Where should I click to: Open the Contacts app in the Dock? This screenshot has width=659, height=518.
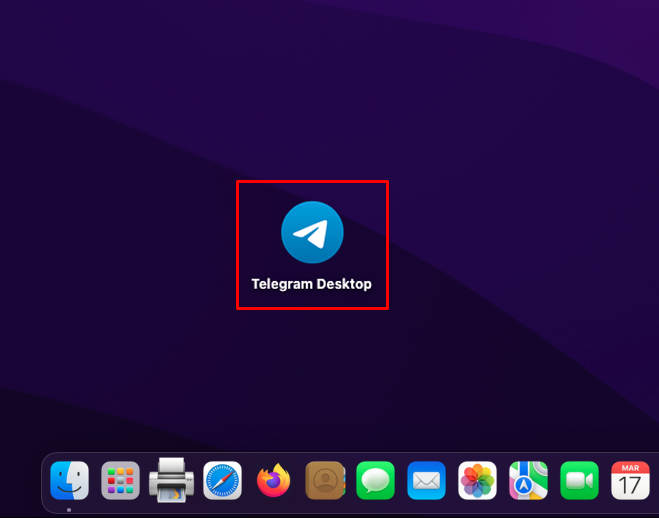tap(325, 481)
